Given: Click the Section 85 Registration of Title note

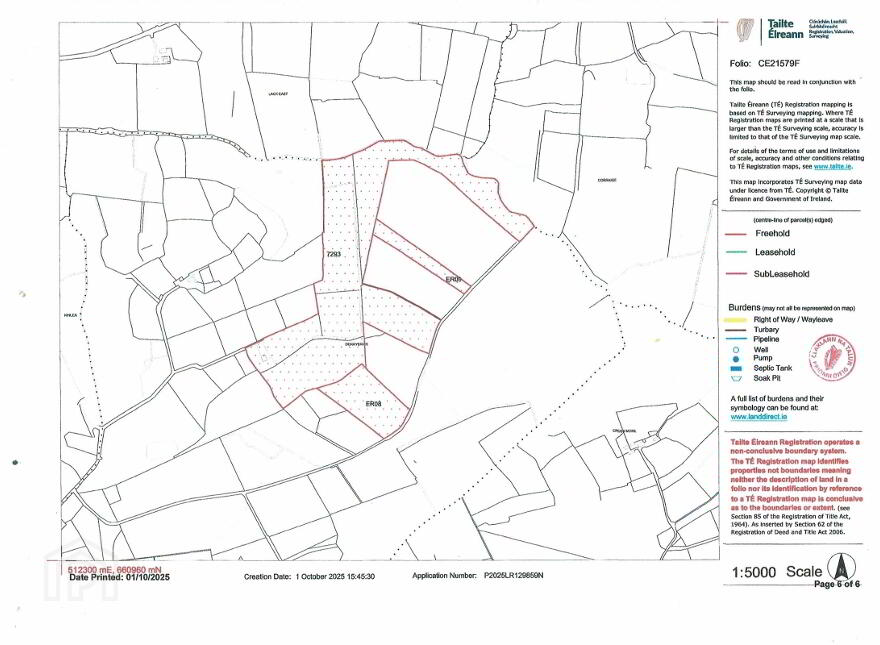Looking at the screenshot, I should pos(791,520).
